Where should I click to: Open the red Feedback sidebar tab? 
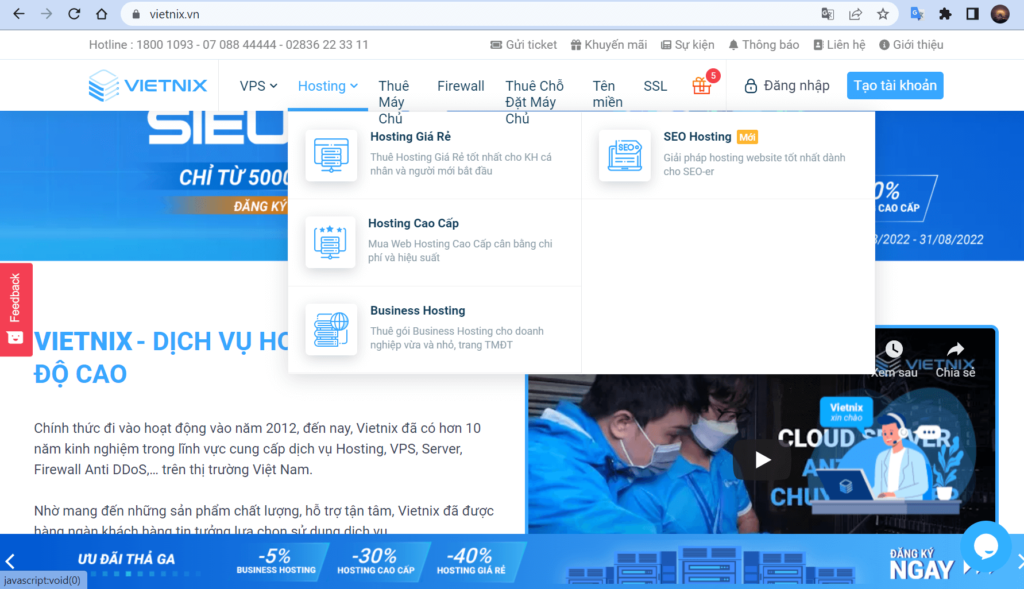click(x=14, y=308)
